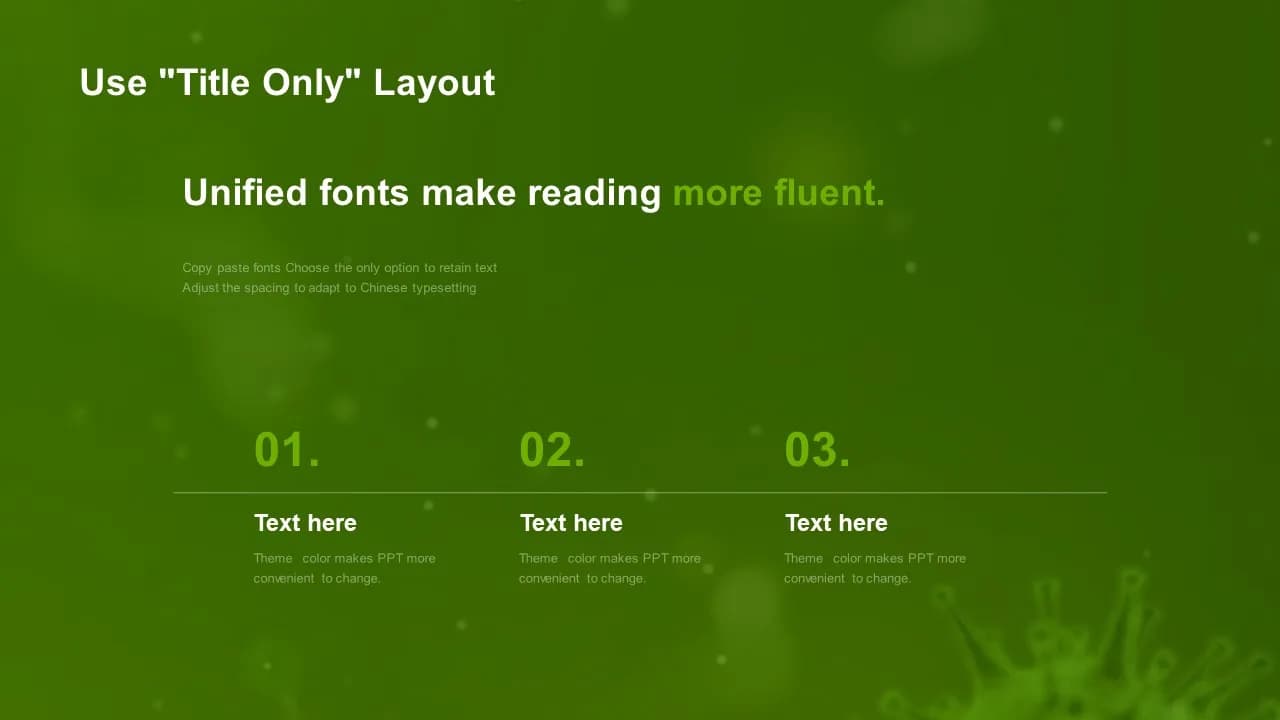The height and width of the screenshot is (720, 1280).
Task: Select the title 'Use "Title Only" Layout'
Action: point(287,82)
